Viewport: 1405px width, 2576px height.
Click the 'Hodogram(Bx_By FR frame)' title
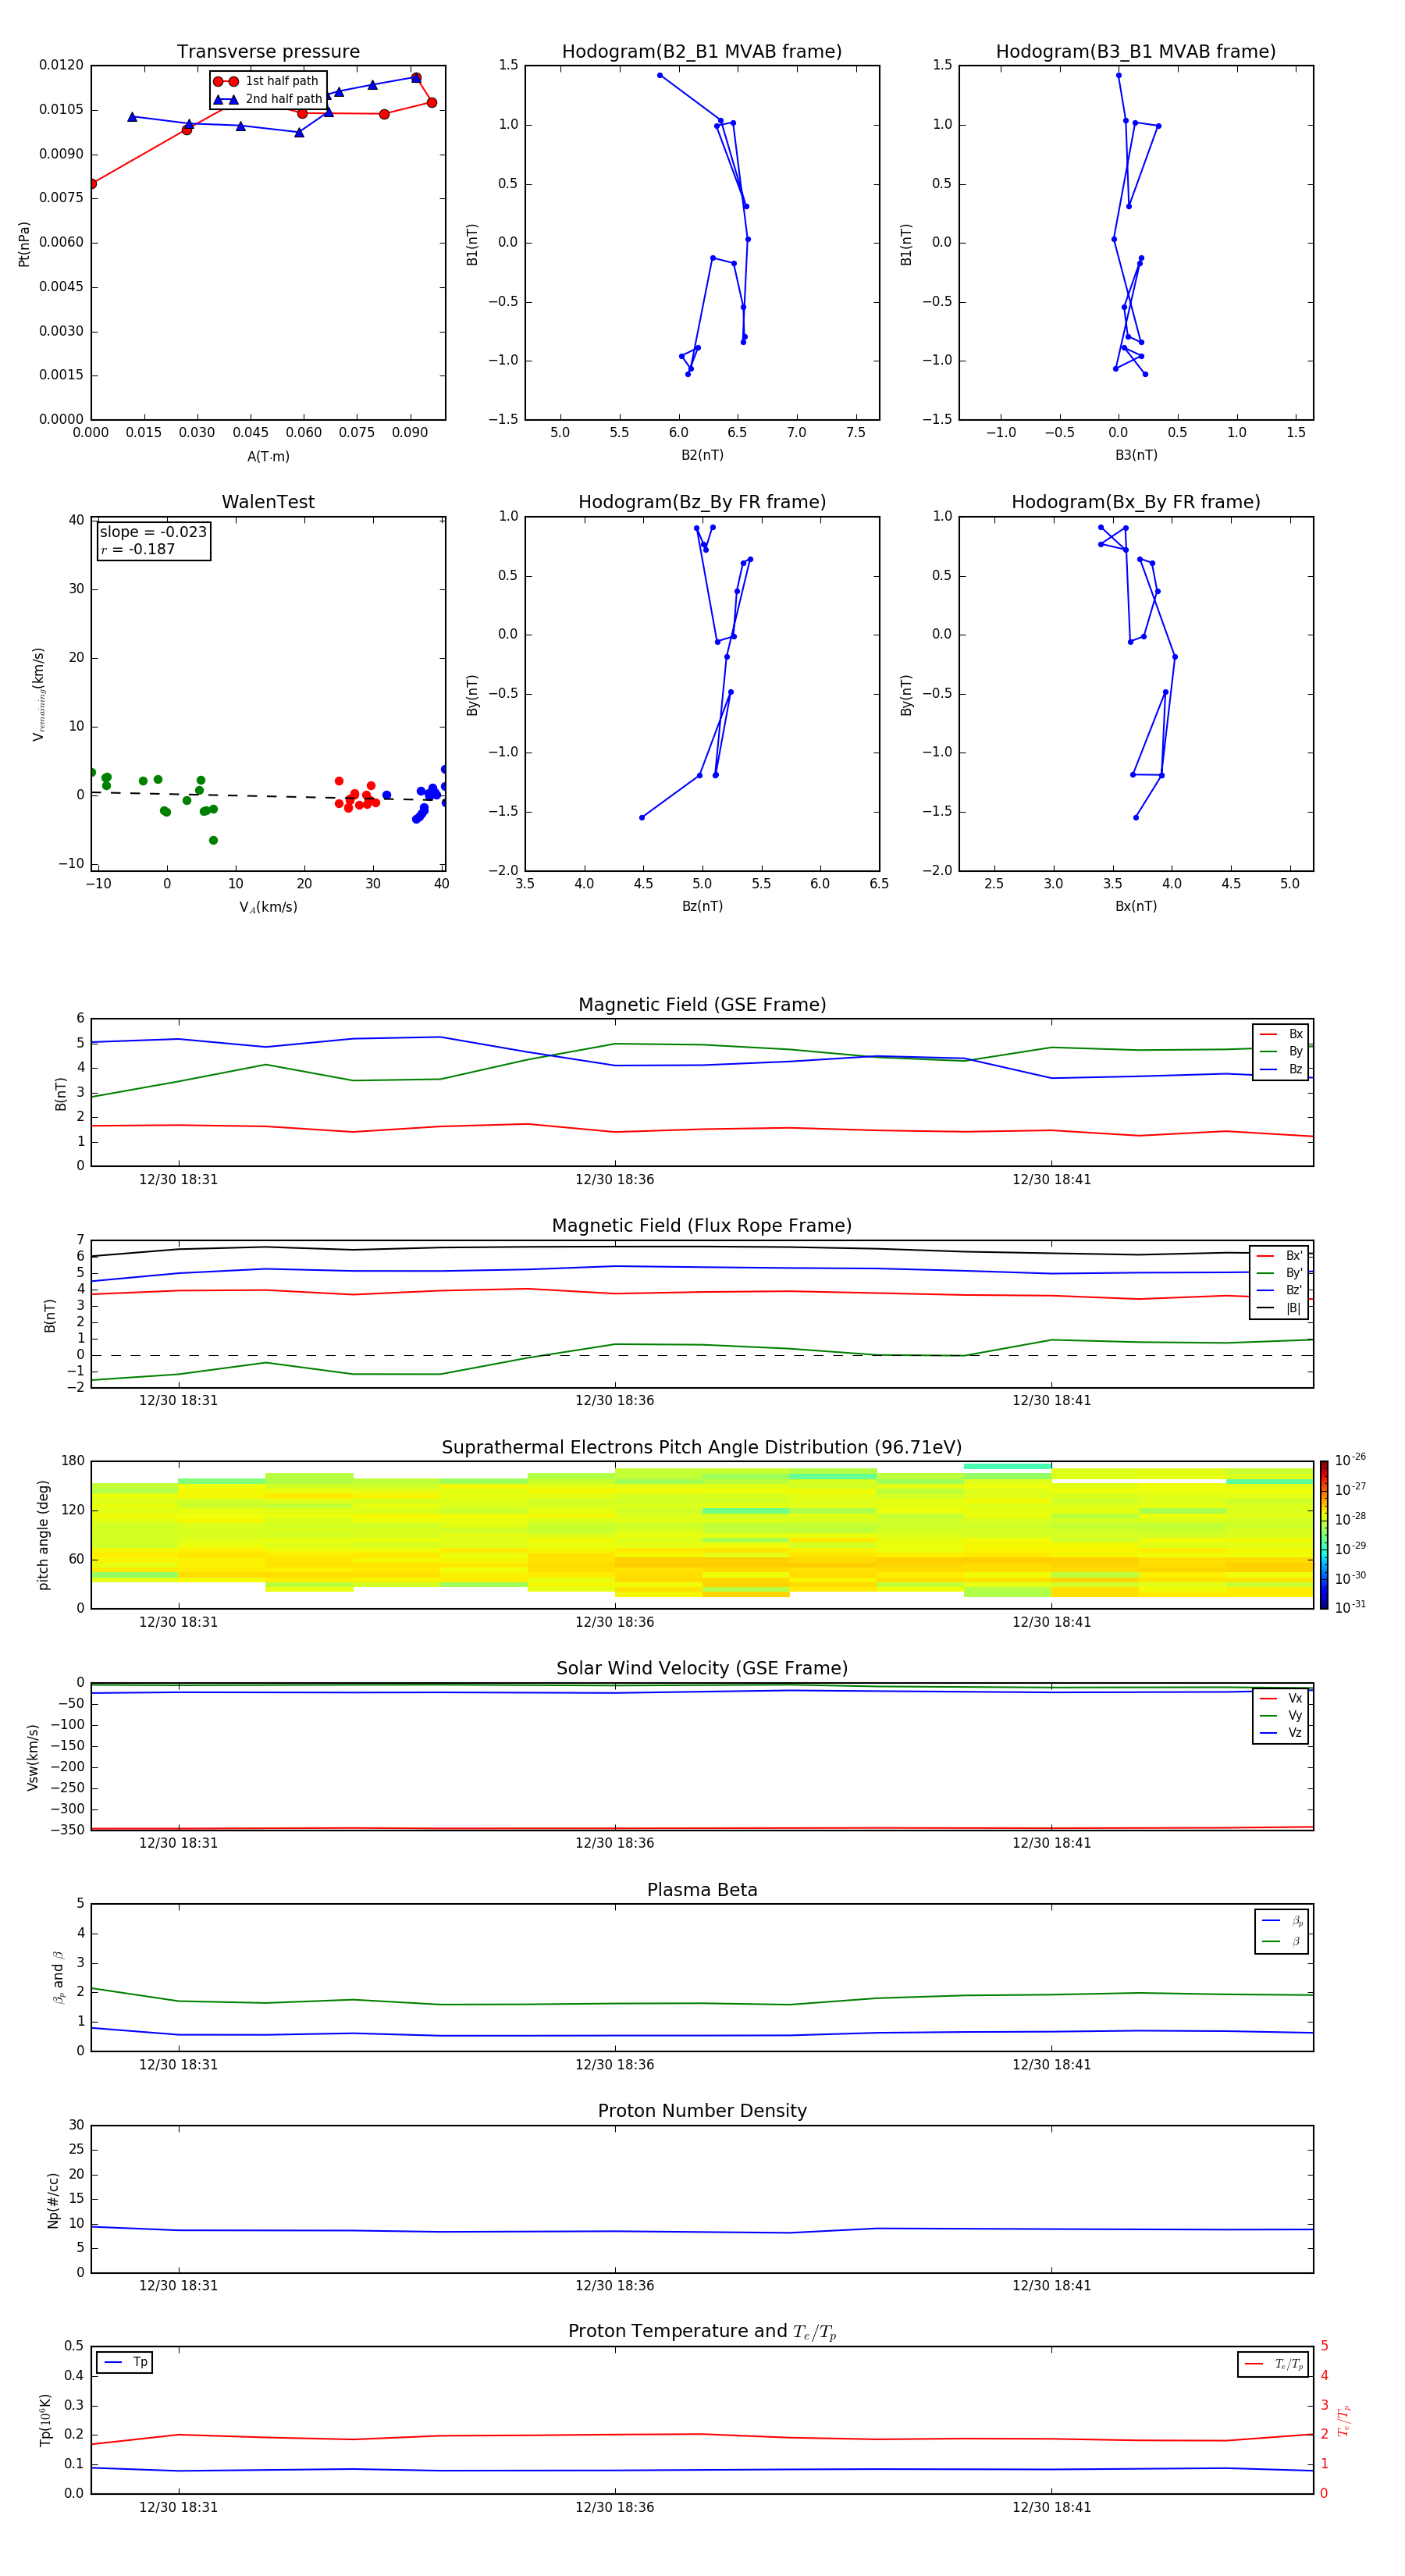pos(1136,502)
